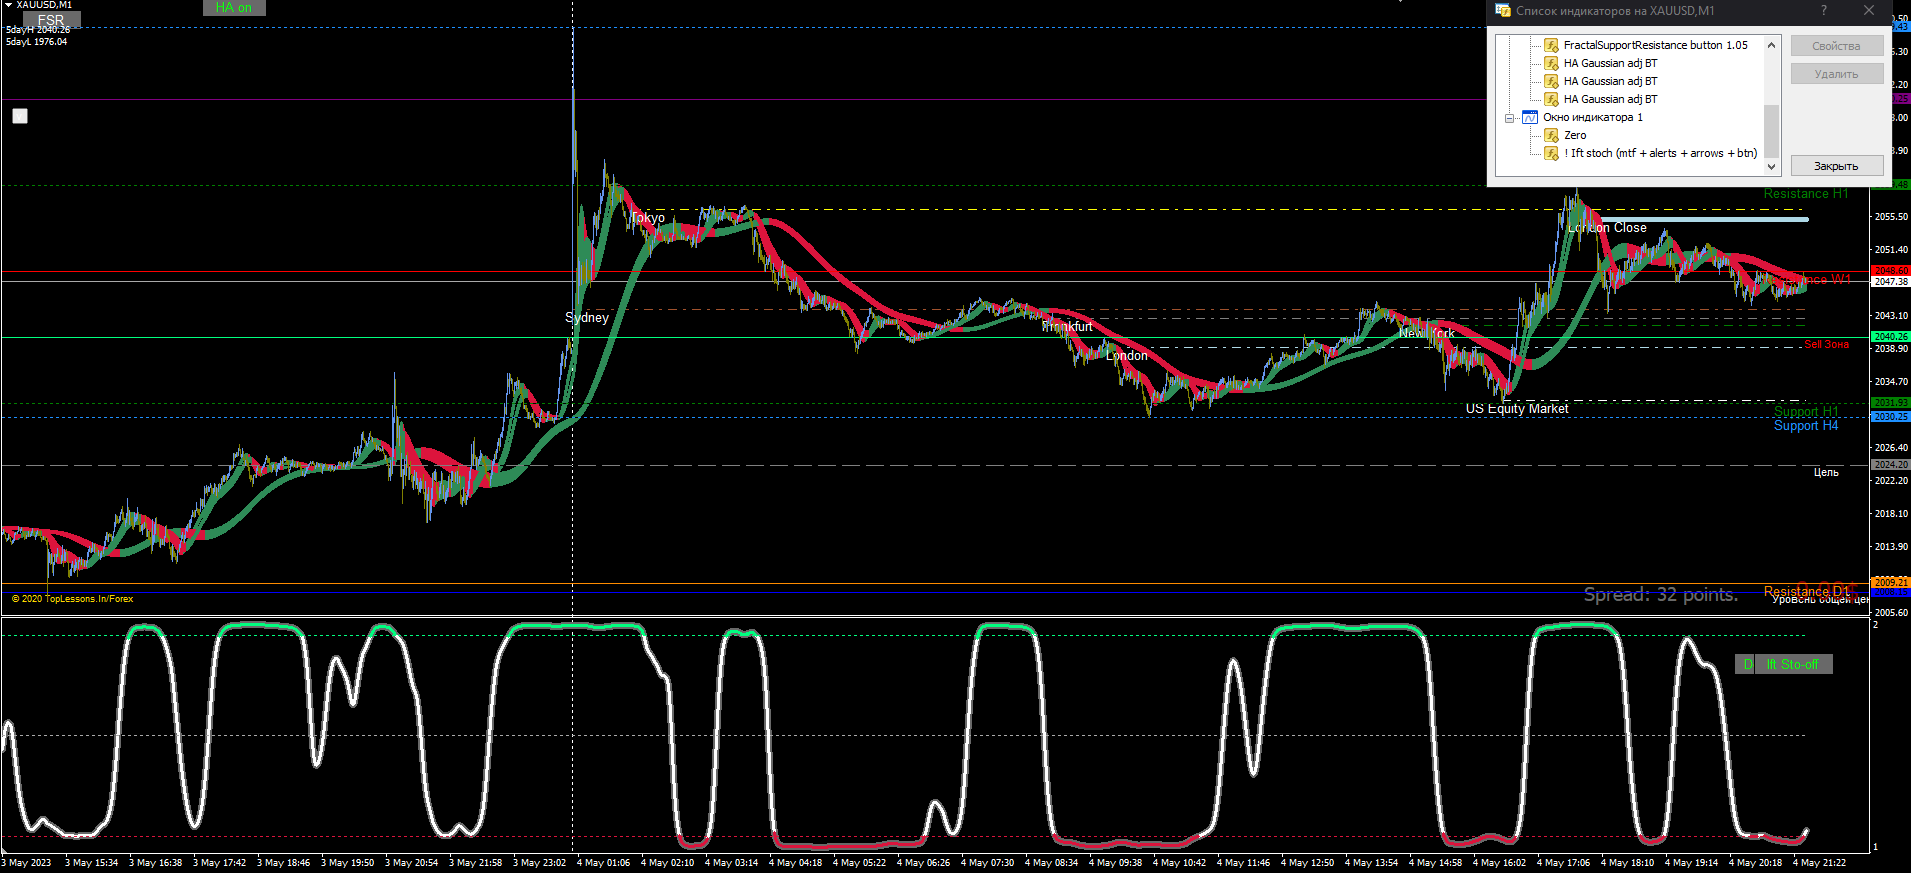Screen dimensions: 1911x873
Task: Click the green 2040.26 price tag
Action: 1890,337
